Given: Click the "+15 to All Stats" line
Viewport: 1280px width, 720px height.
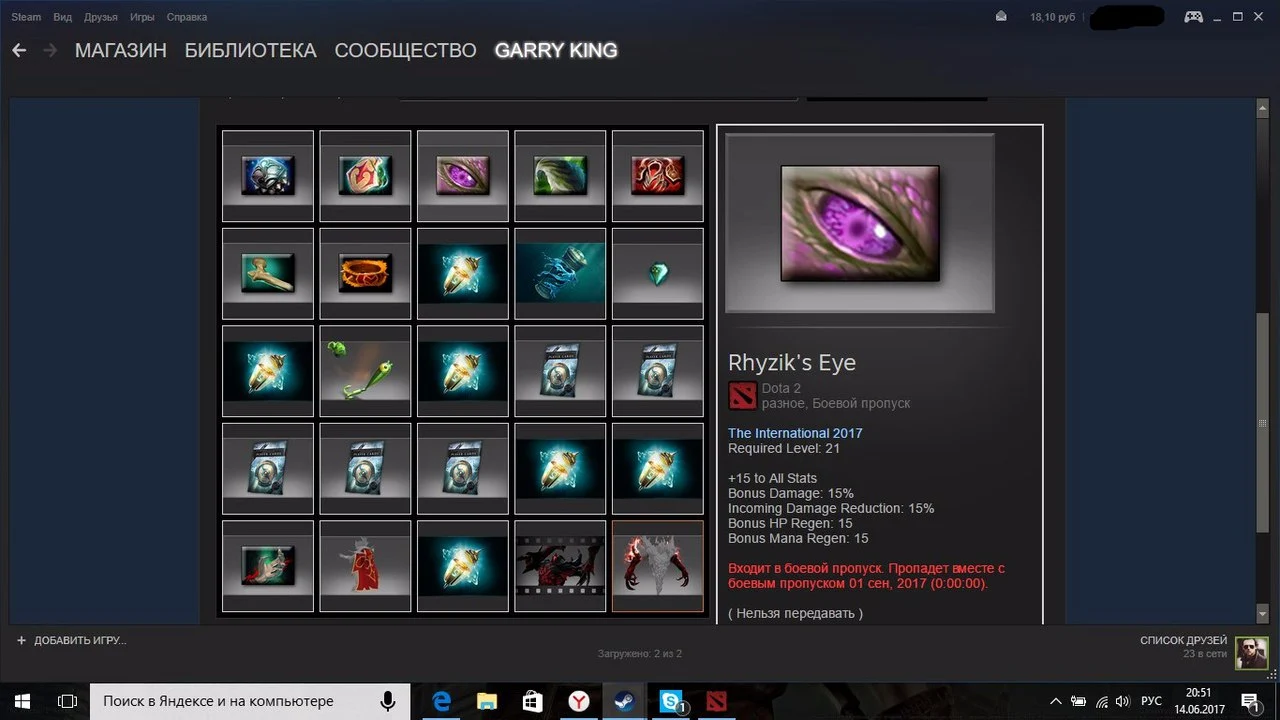Looking at the screenshot, I should tap(773, 478).
